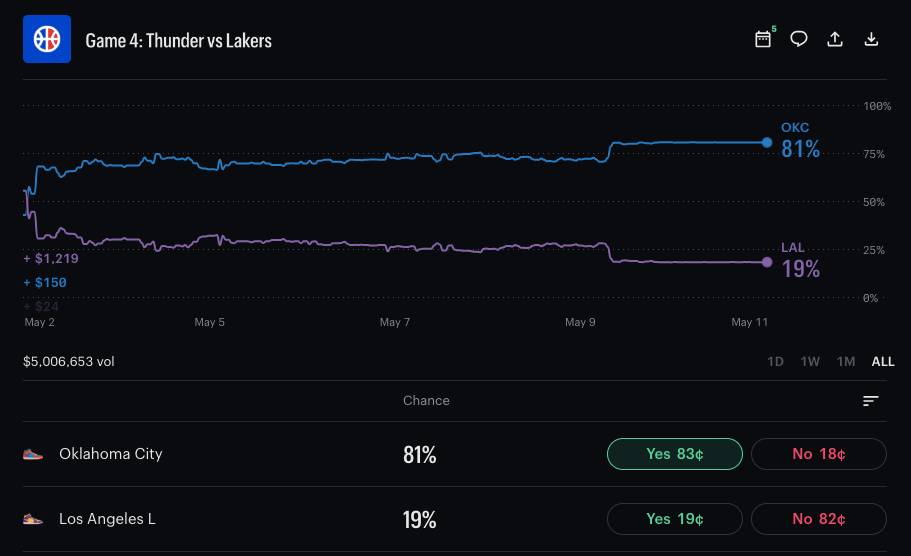Open the sort filter icon beside Chance
The image size is (911, 556).
click(870, 401)
